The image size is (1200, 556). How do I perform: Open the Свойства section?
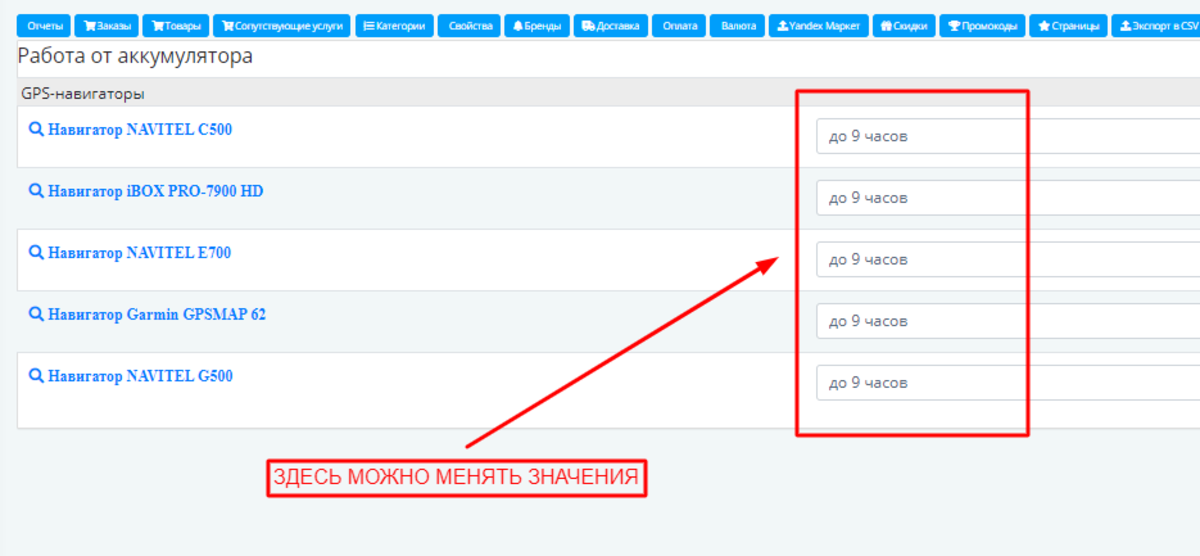(469, 26)
